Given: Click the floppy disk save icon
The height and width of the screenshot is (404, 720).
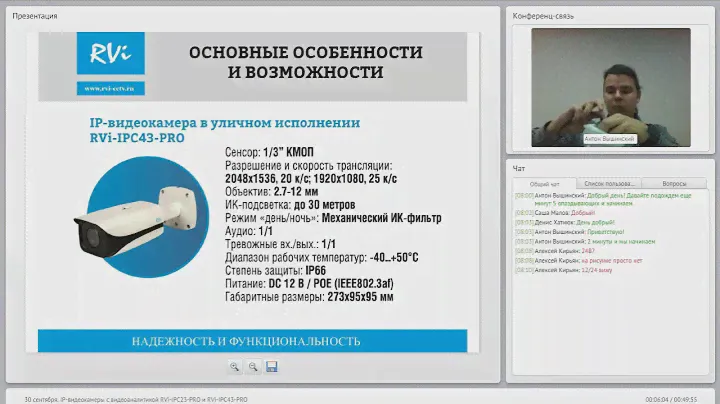Looking at the screenshot, I should [271, 367].
